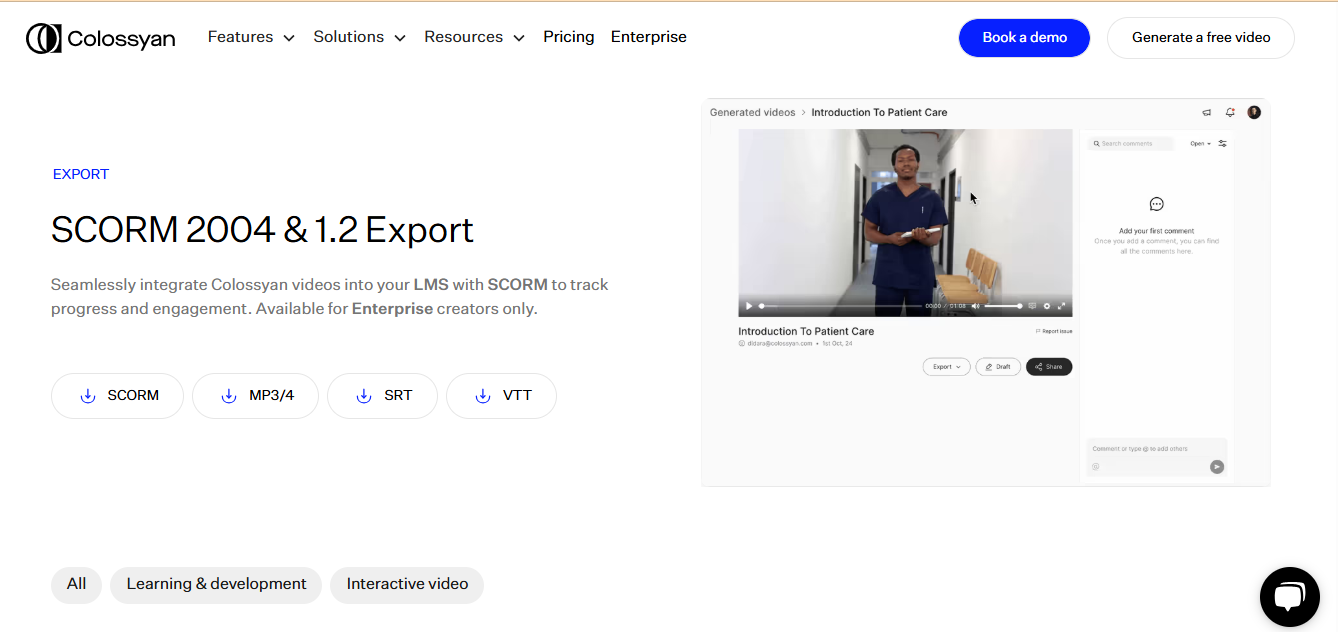The width and height of the screenshot is (1338, 632).
Task: Click the megaphone icon in the preview
Action: [x=1207, y=112]
